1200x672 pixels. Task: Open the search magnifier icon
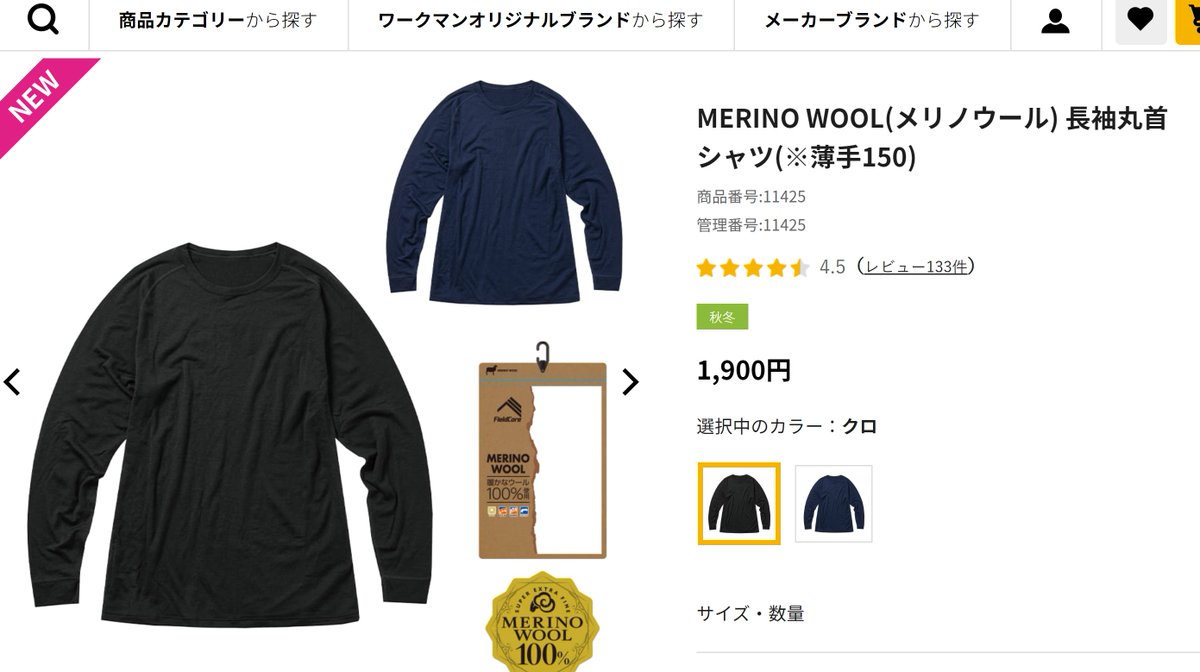(43, 20)
